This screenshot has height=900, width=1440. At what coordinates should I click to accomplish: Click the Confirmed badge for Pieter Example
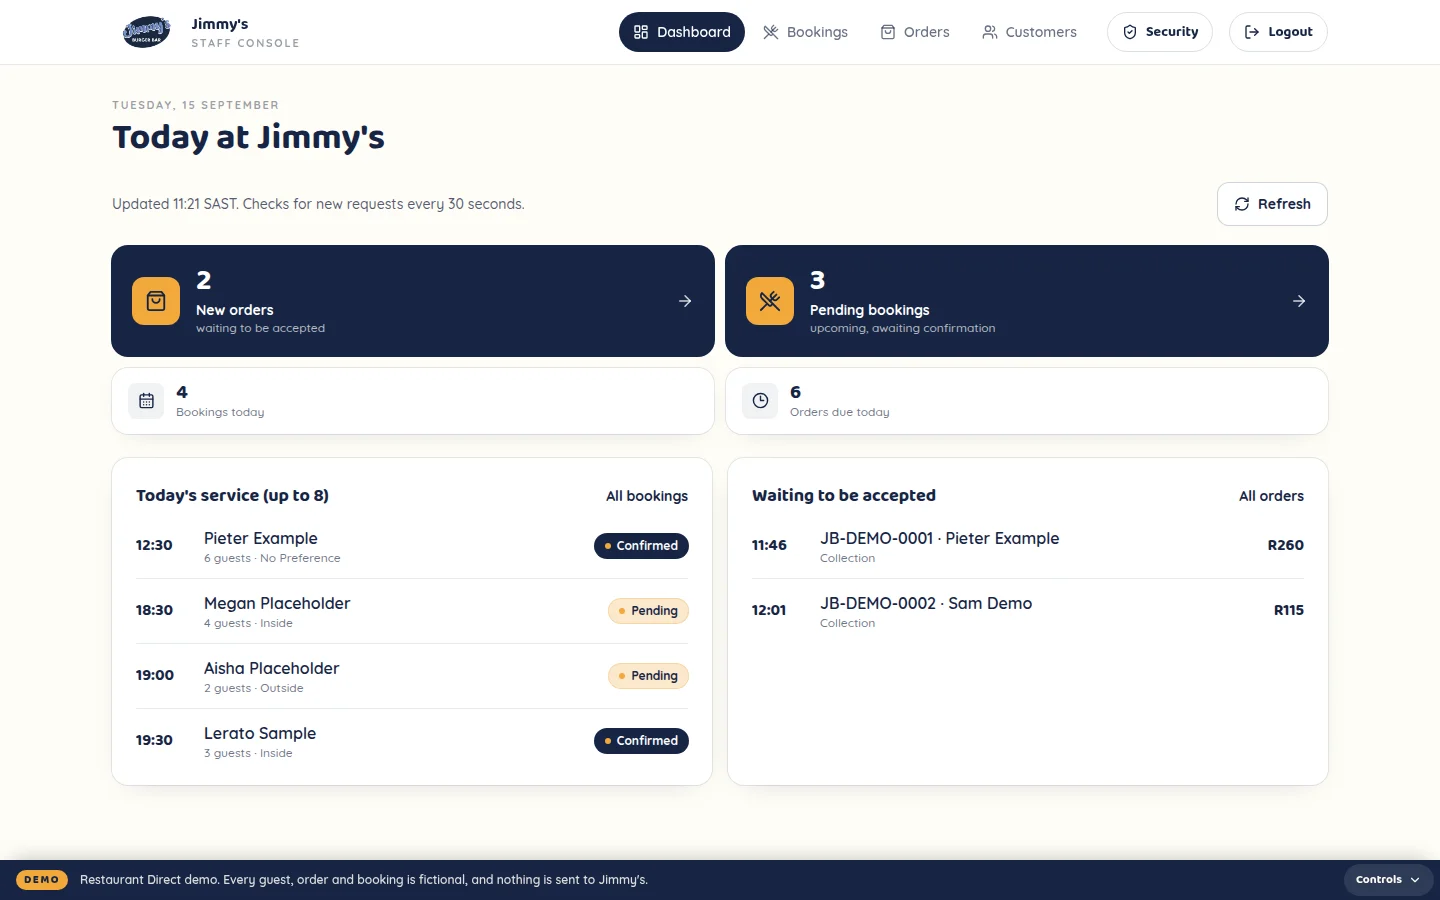[641, 546]
